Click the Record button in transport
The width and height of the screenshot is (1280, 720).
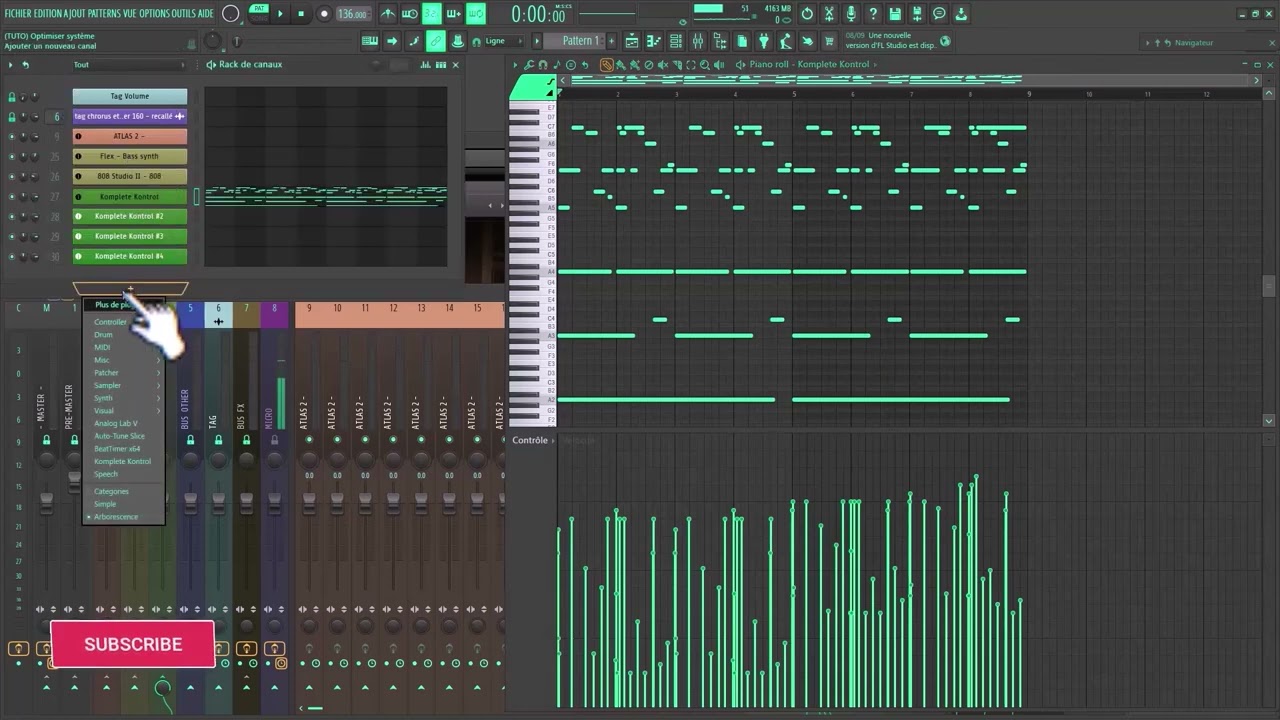[324, 14]
